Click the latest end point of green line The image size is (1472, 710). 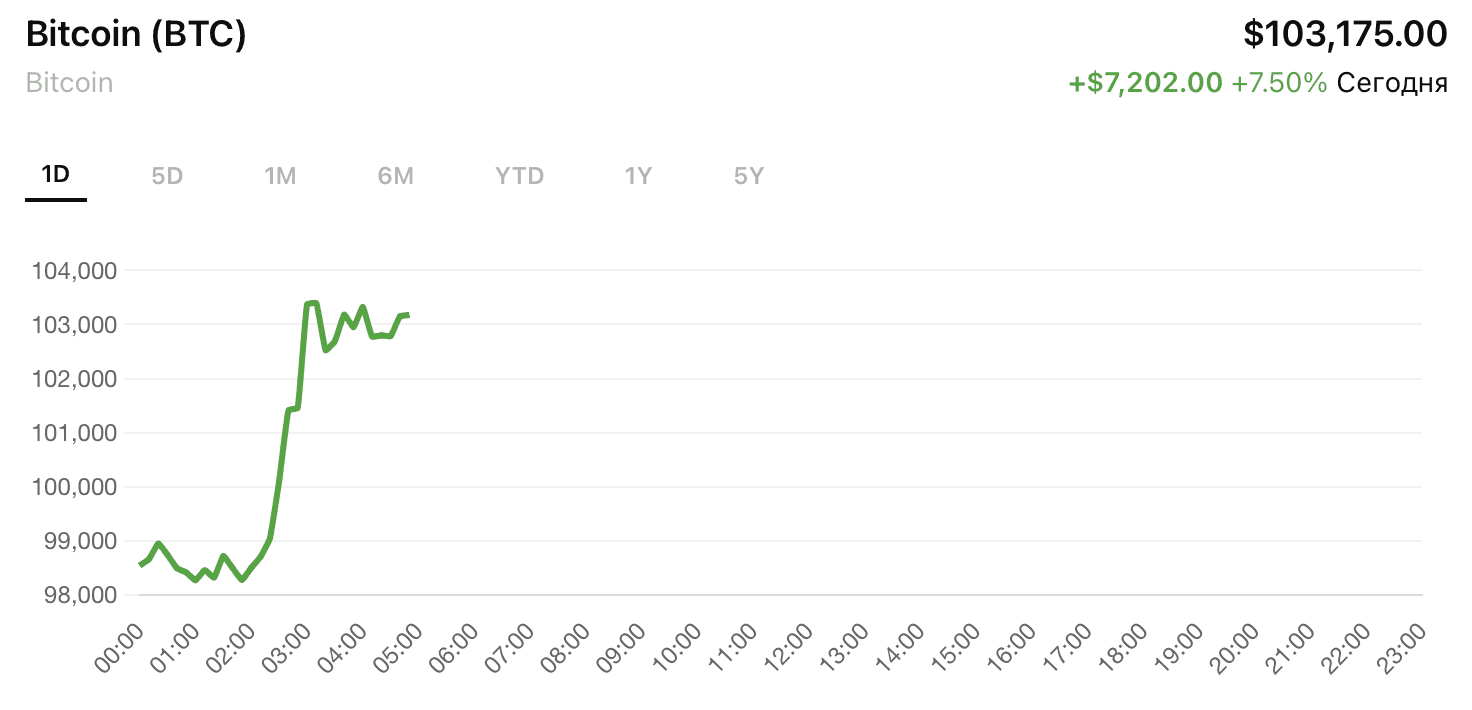[406, 316]
